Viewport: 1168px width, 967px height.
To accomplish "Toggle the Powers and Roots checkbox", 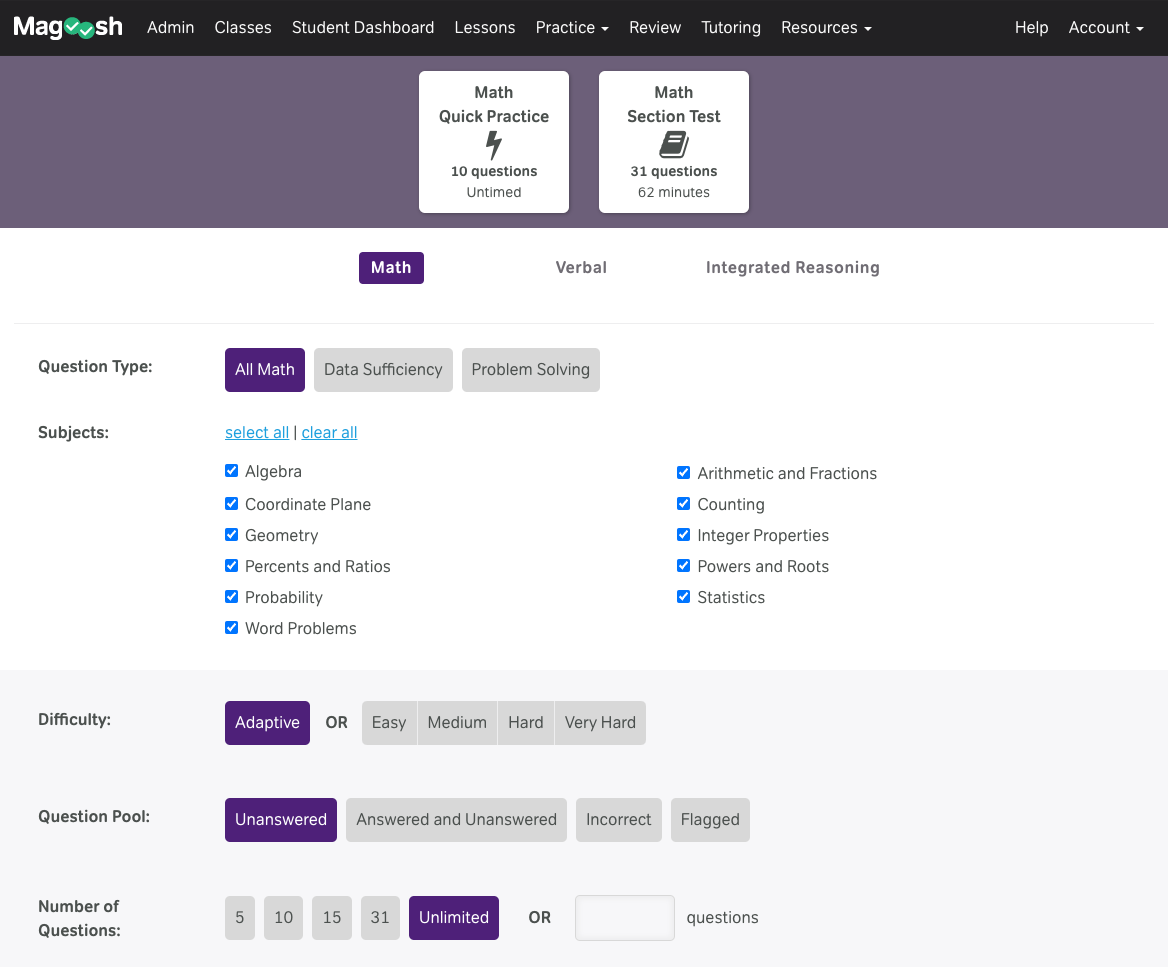I will 684,566.
